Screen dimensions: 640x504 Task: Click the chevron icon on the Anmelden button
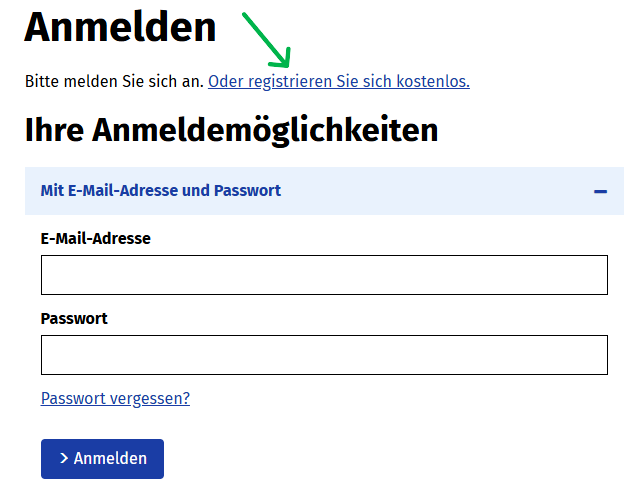64,458
